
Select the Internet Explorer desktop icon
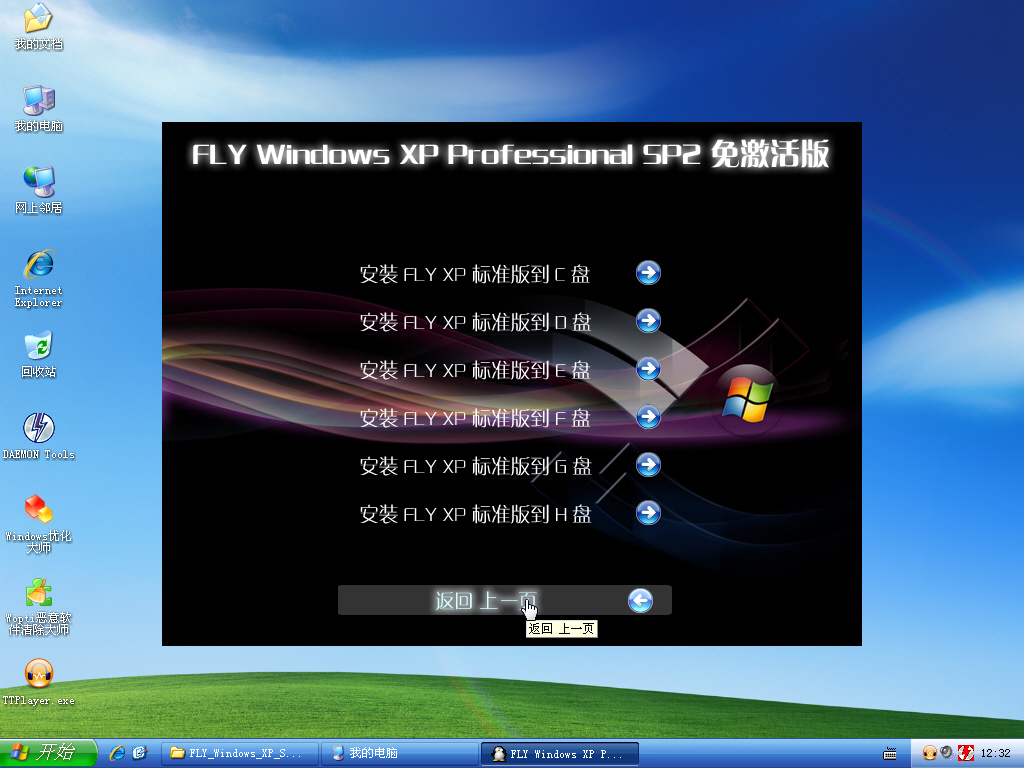39,278
